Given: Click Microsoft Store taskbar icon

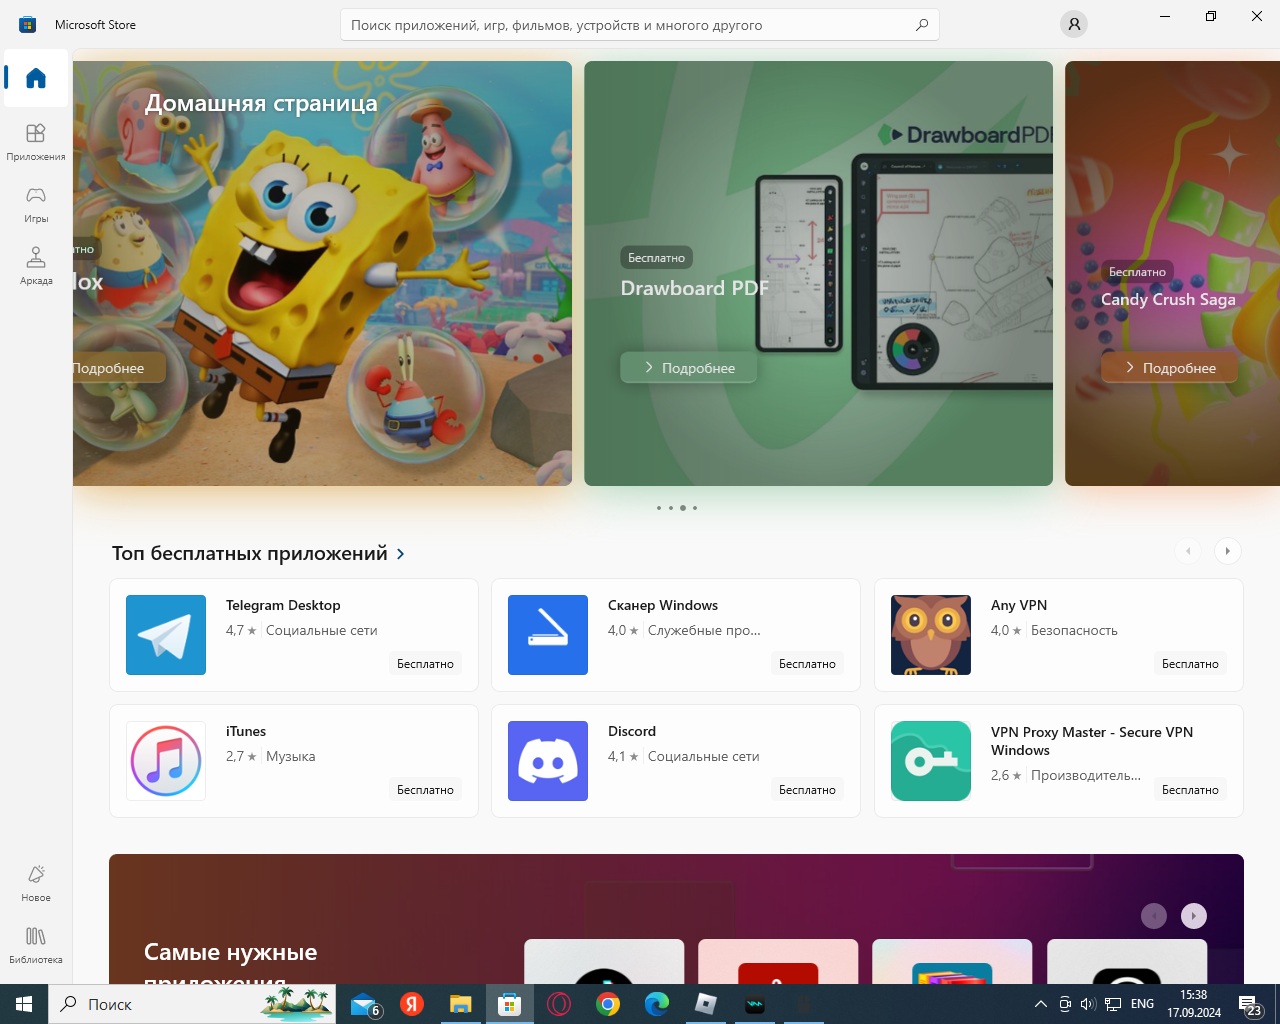Looking at the screenshot, I should [509, 1004].
